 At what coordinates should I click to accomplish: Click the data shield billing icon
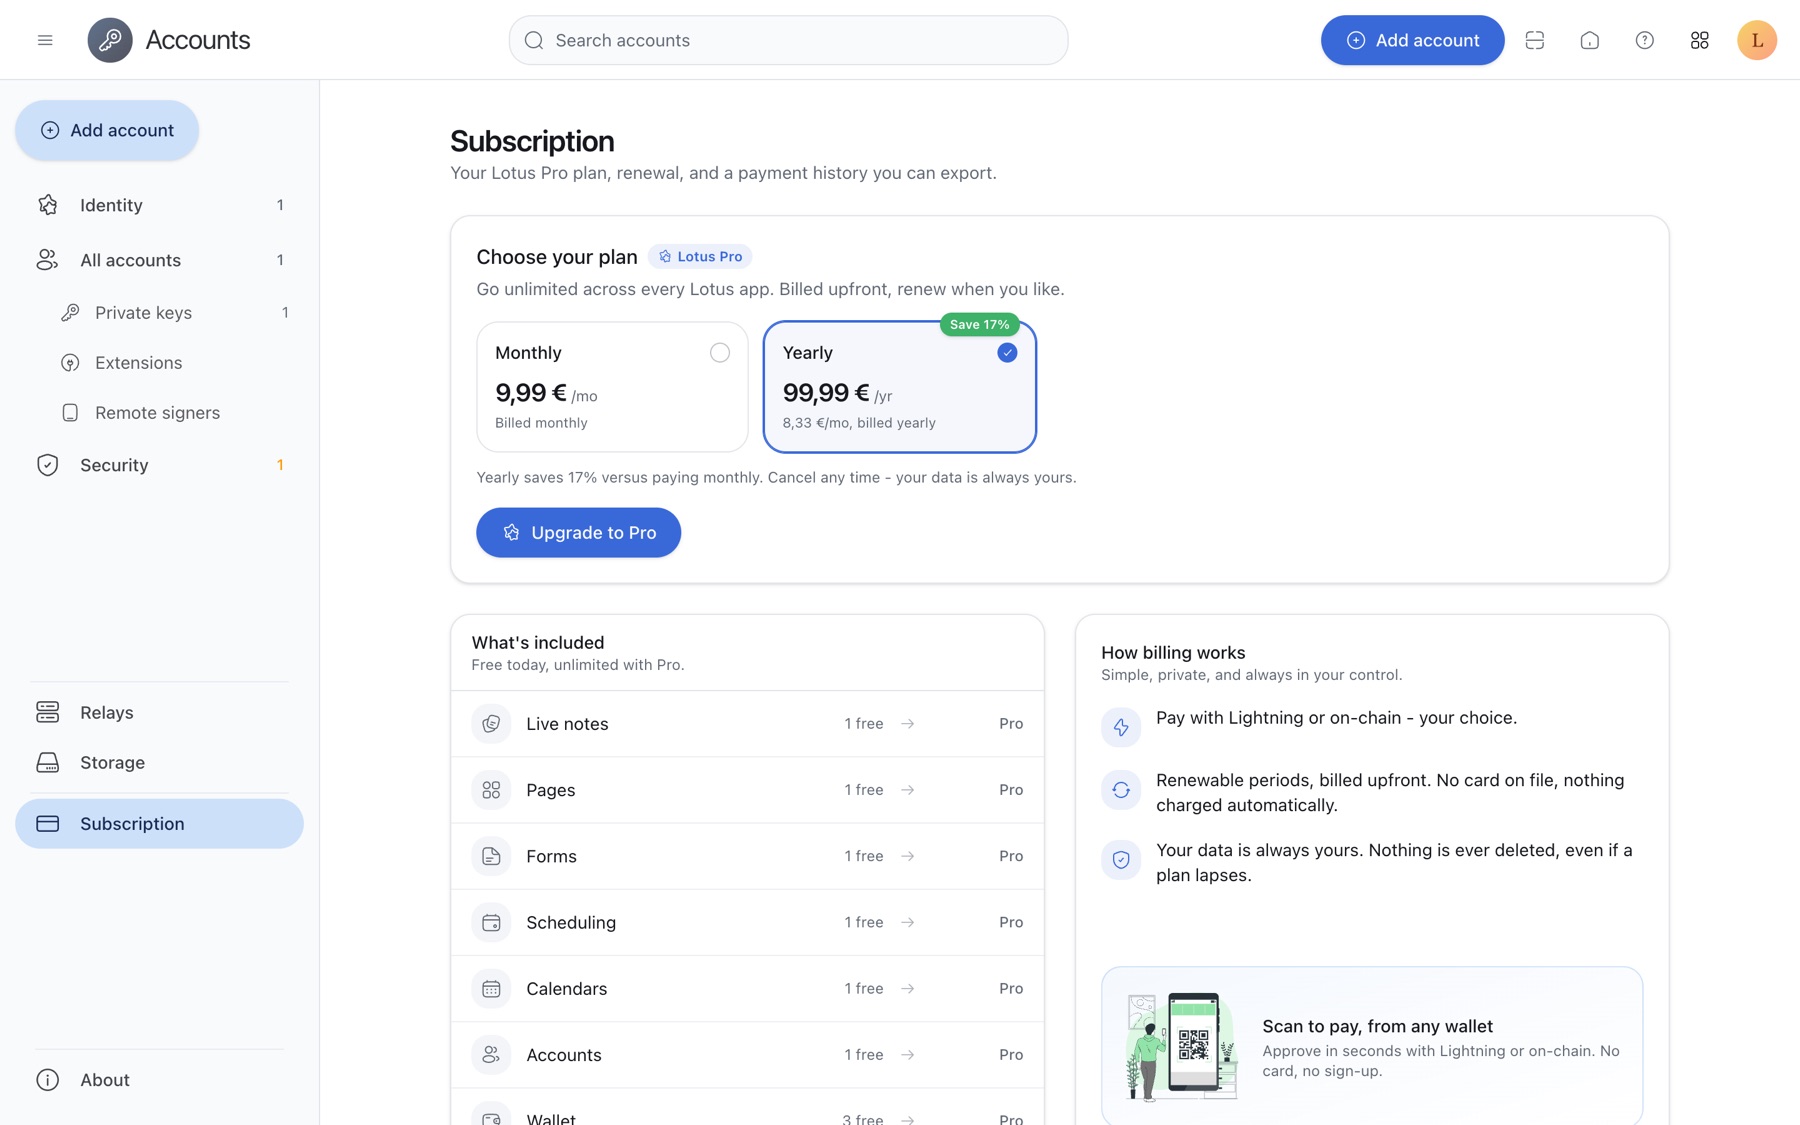(x=1121, y=860)
